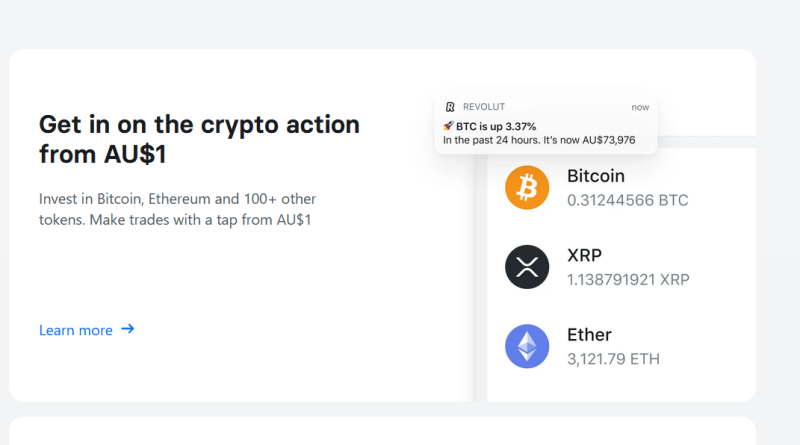Click the 'now' timestamp in the notification
Viewport: 800px width, 445px height.
pos(640,107)
